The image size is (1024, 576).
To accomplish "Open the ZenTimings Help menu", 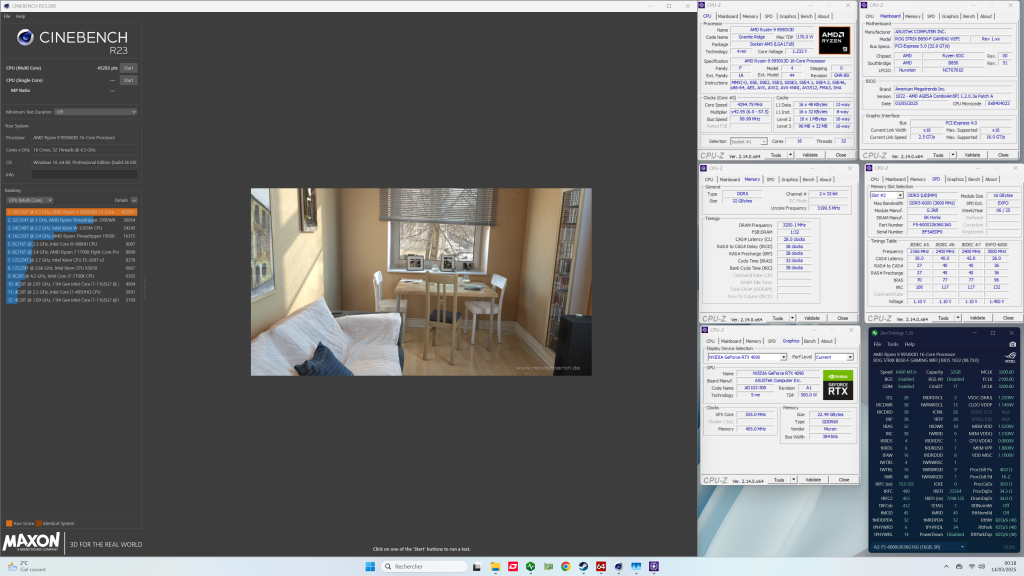I will [910, 344].
